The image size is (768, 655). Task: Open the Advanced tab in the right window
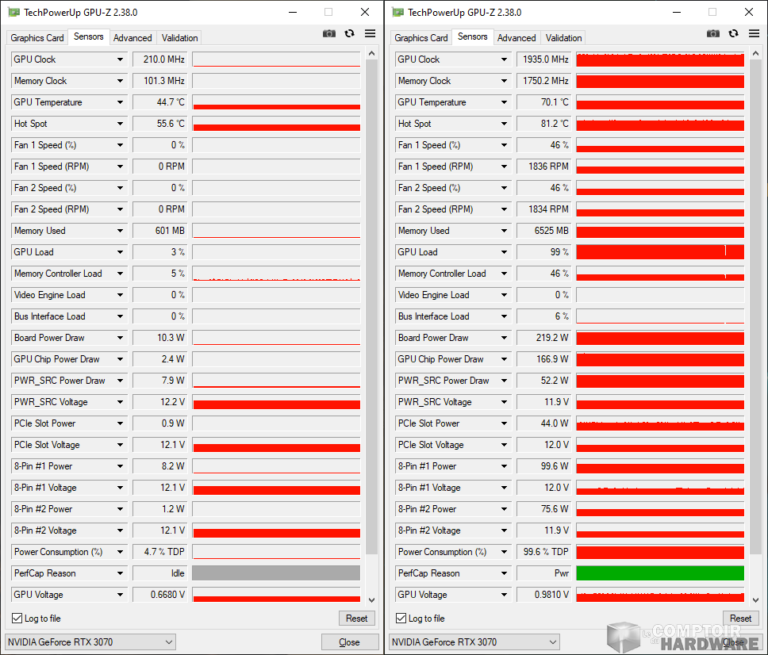(x=516, y=38)
